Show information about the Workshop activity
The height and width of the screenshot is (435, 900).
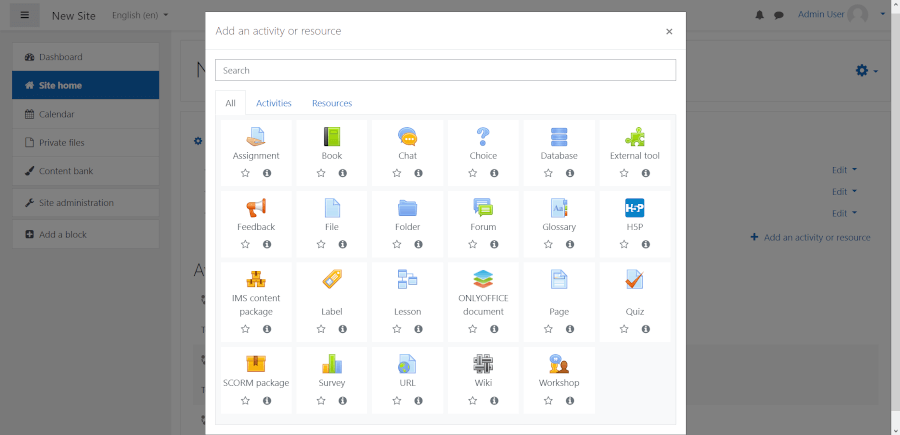(570, 401)
